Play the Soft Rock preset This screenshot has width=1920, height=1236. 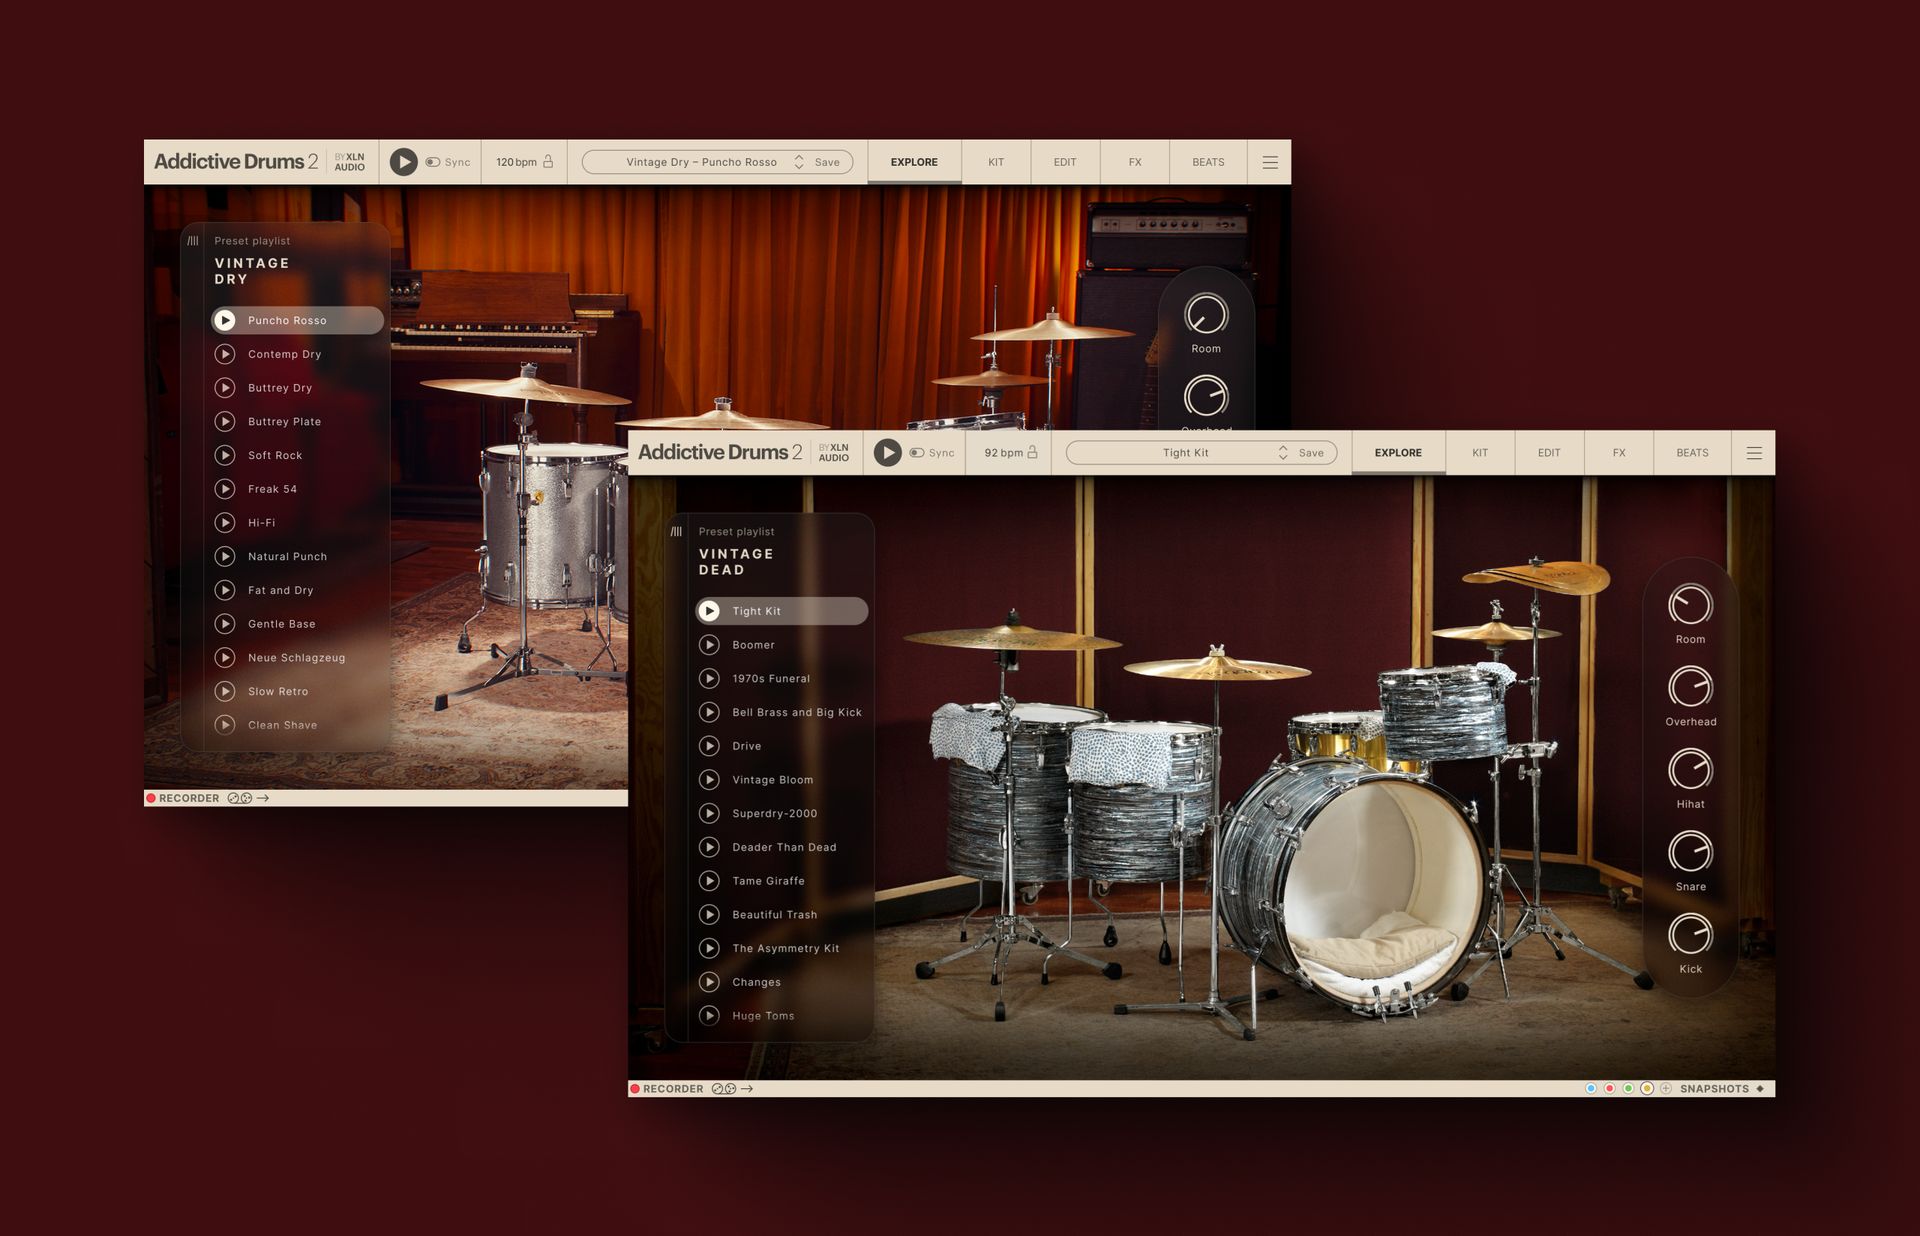(225, 455)
